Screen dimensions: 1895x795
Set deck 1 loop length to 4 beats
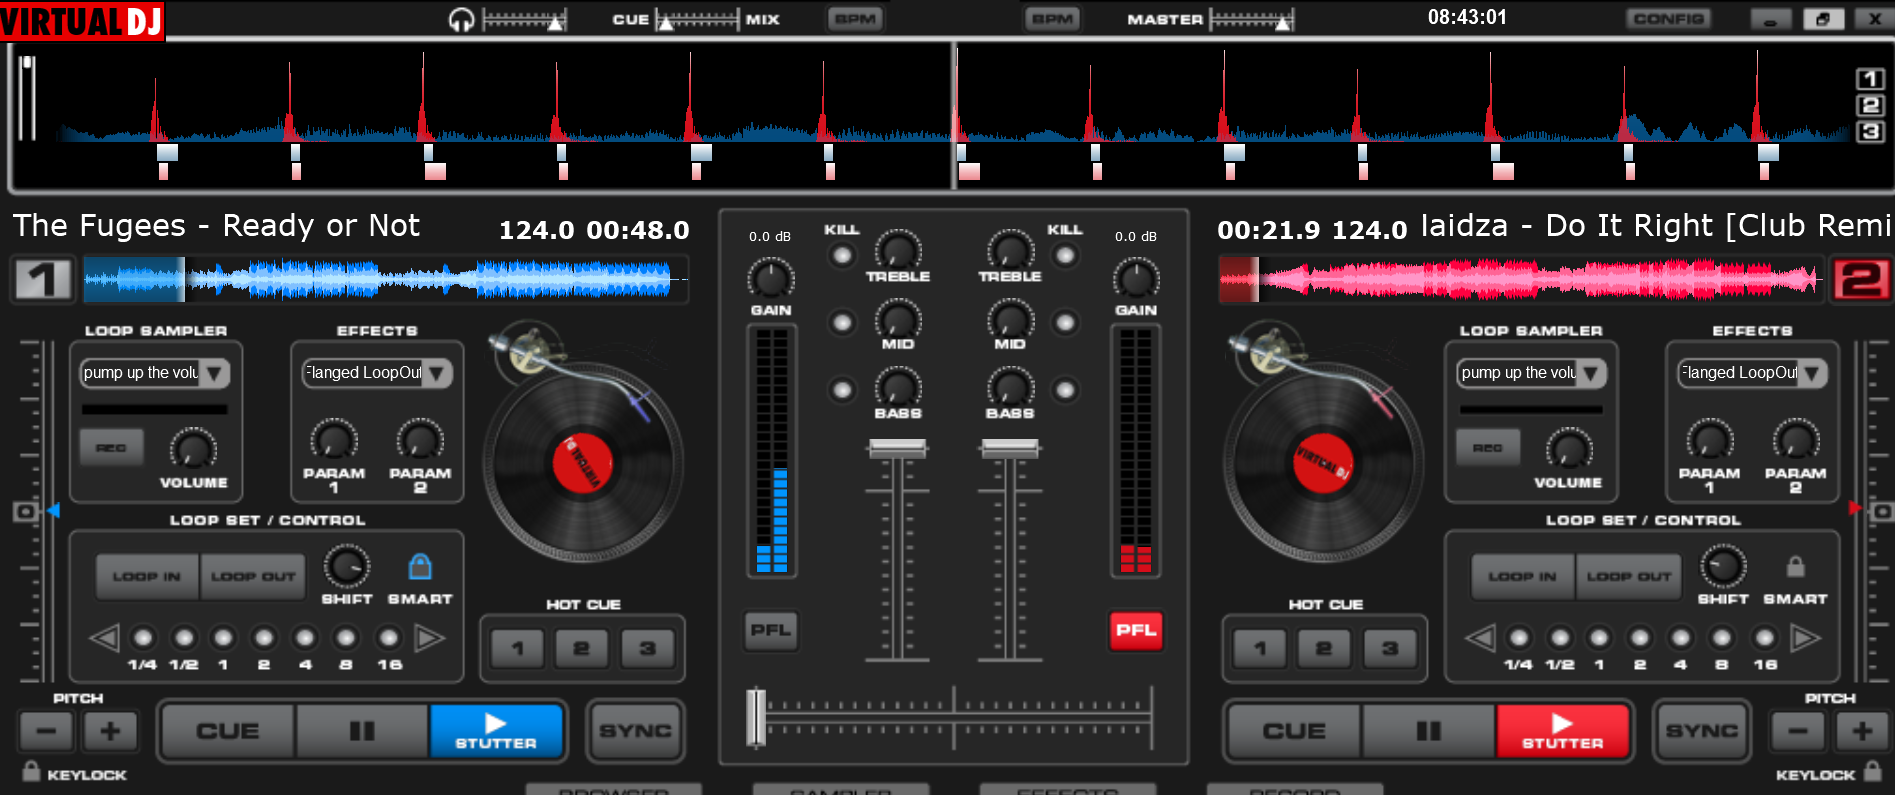pyautogui.click(x=305, y=638)
